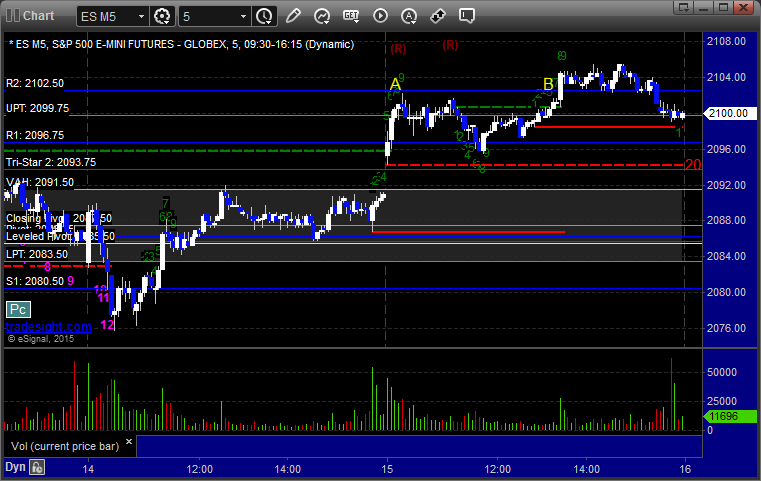
Task: Click the Pc button on chart
Action: (x=18, y=309)
